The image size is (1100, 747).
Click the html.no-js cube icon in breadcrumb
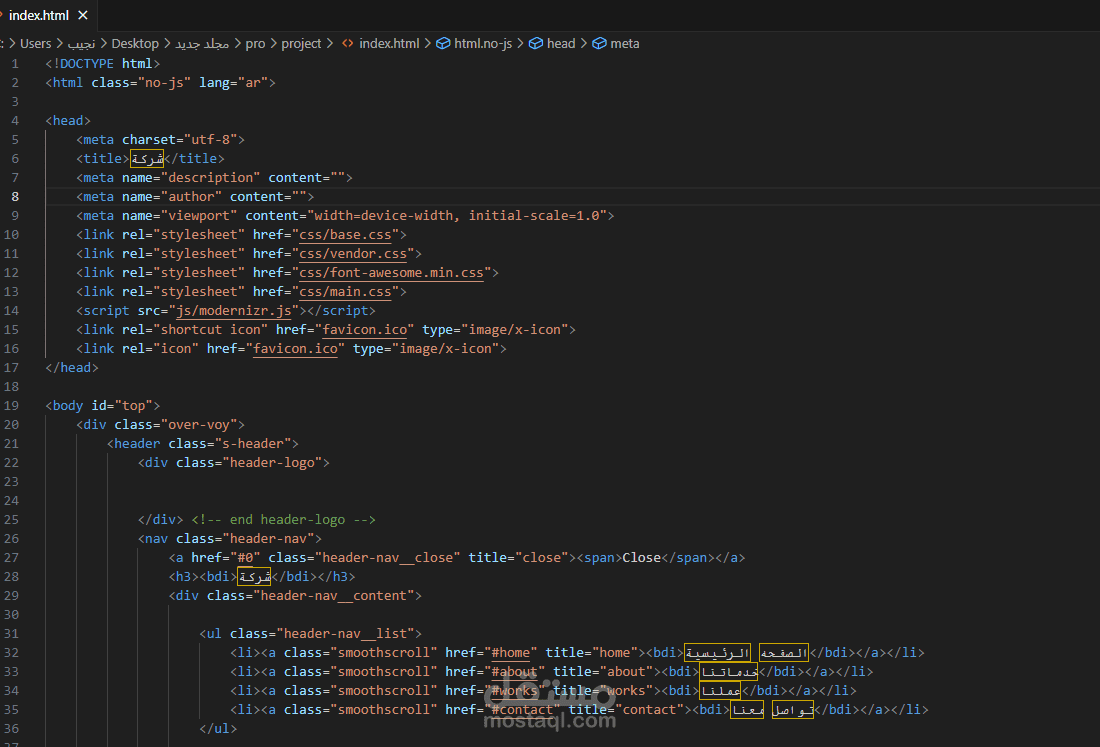[x=443, y=43]
